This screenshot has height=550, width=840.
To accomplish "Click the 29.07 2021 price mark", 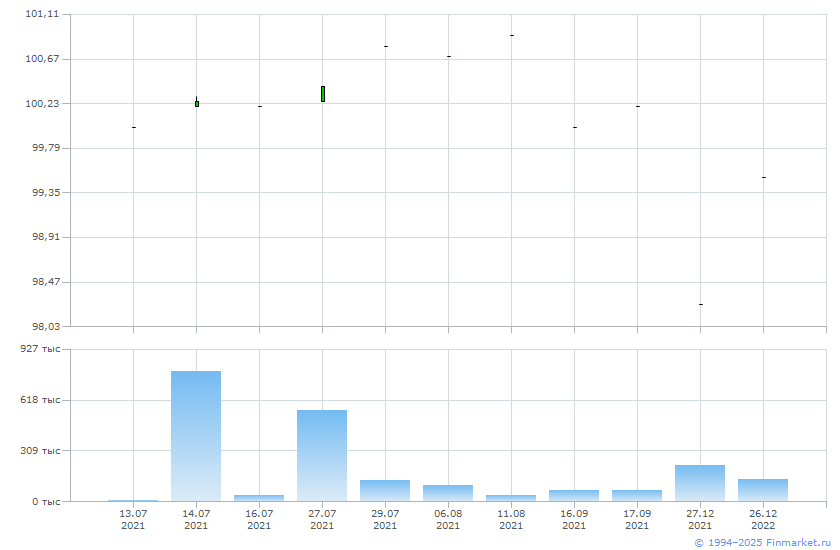I will tap(386, 47).
